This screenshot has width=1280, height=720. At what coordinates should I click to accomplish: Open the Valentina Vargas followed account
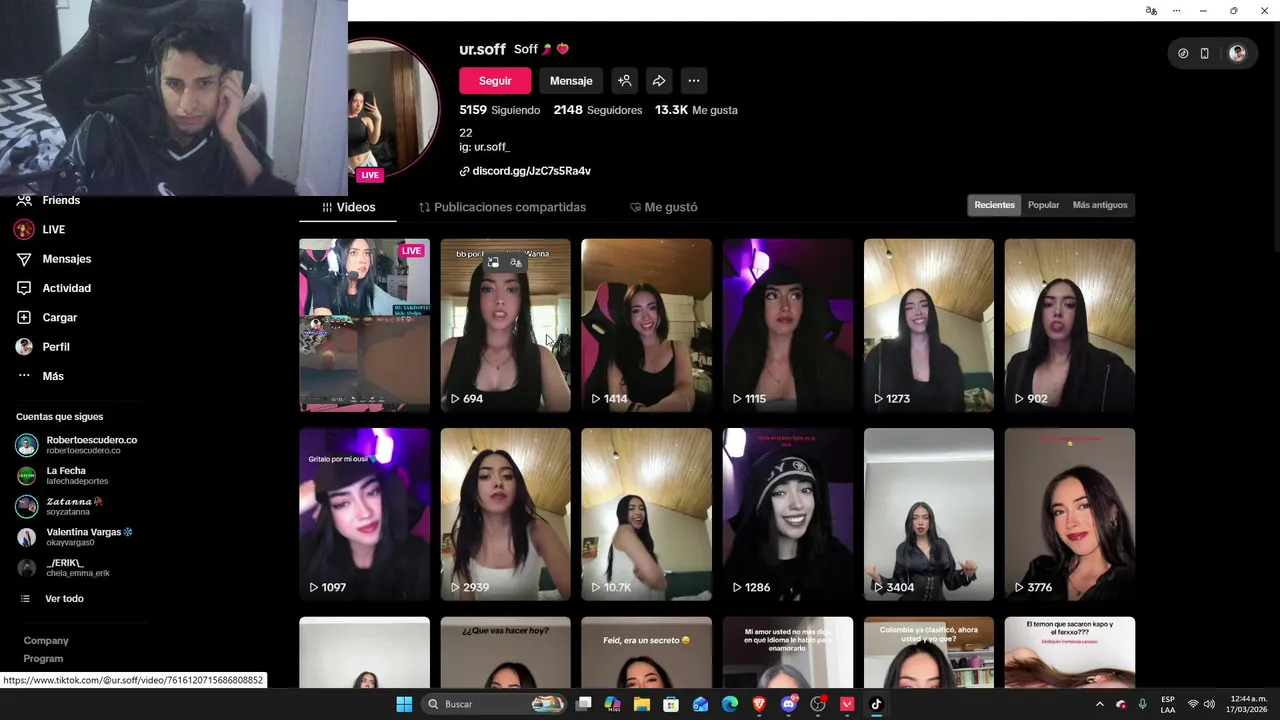[x=76, y=537]
